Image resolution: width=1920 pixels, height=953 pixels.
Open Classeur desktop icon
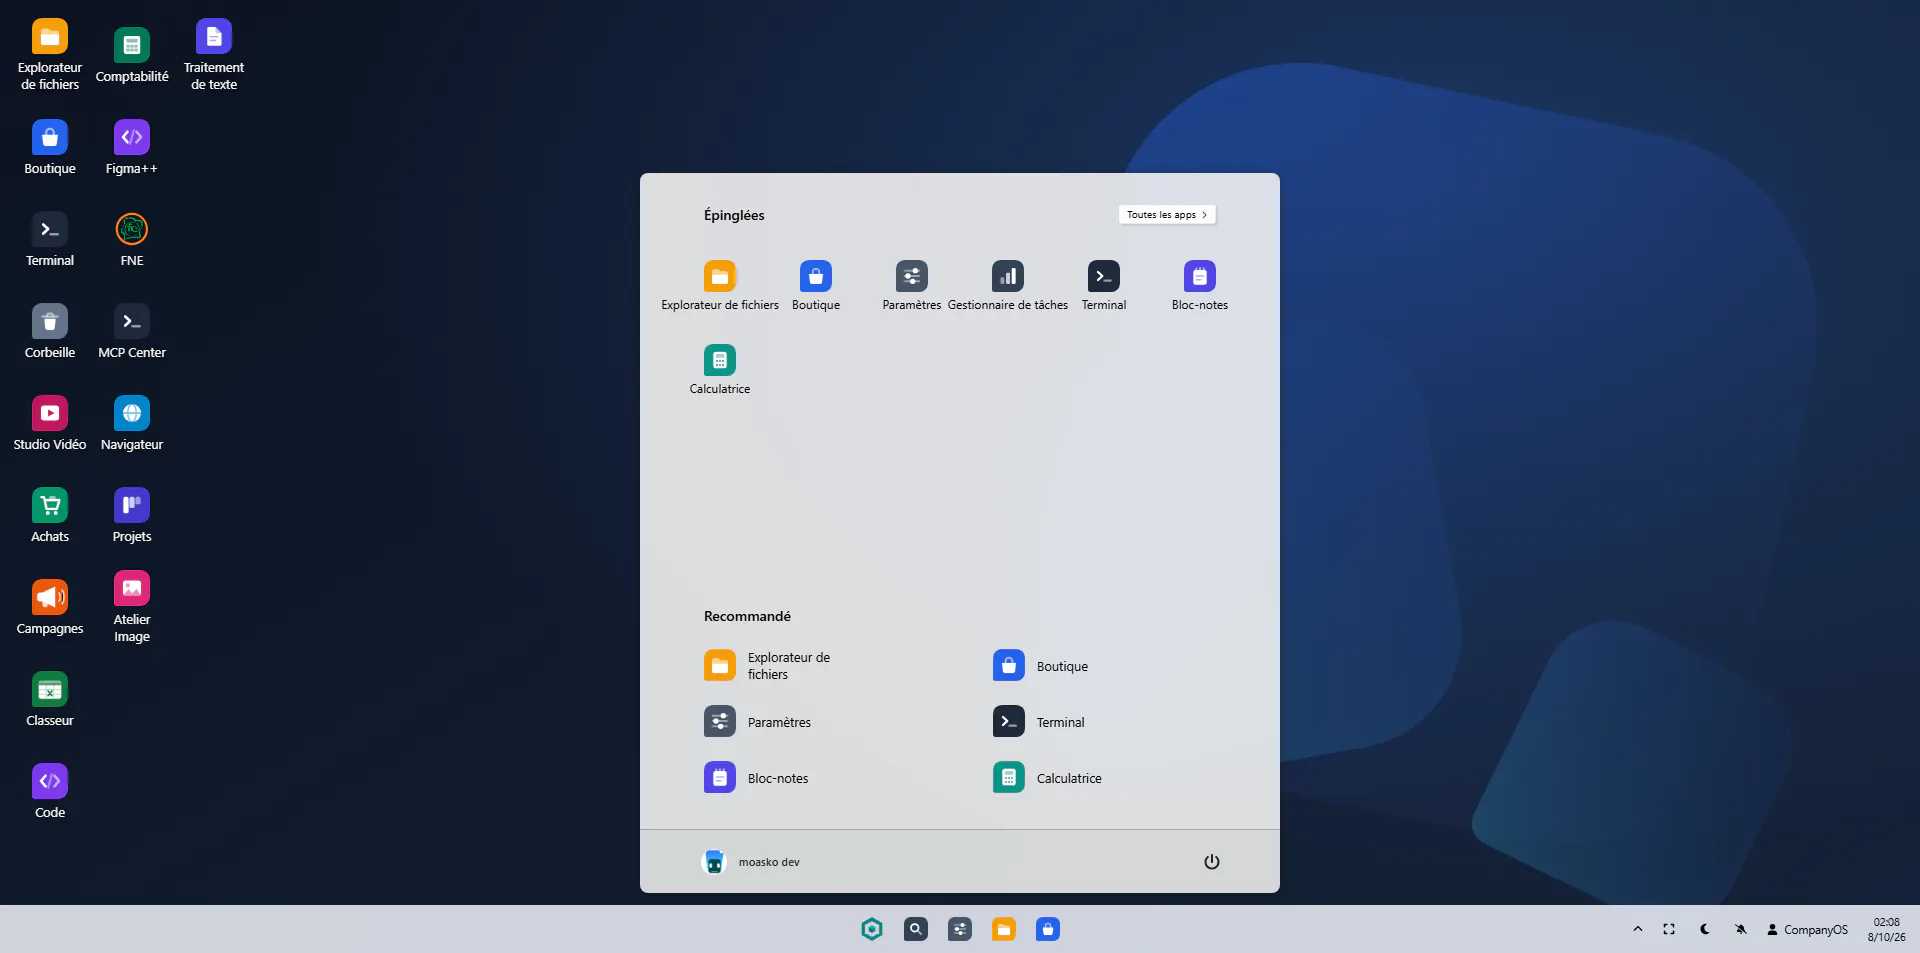[x=50, y=700]
